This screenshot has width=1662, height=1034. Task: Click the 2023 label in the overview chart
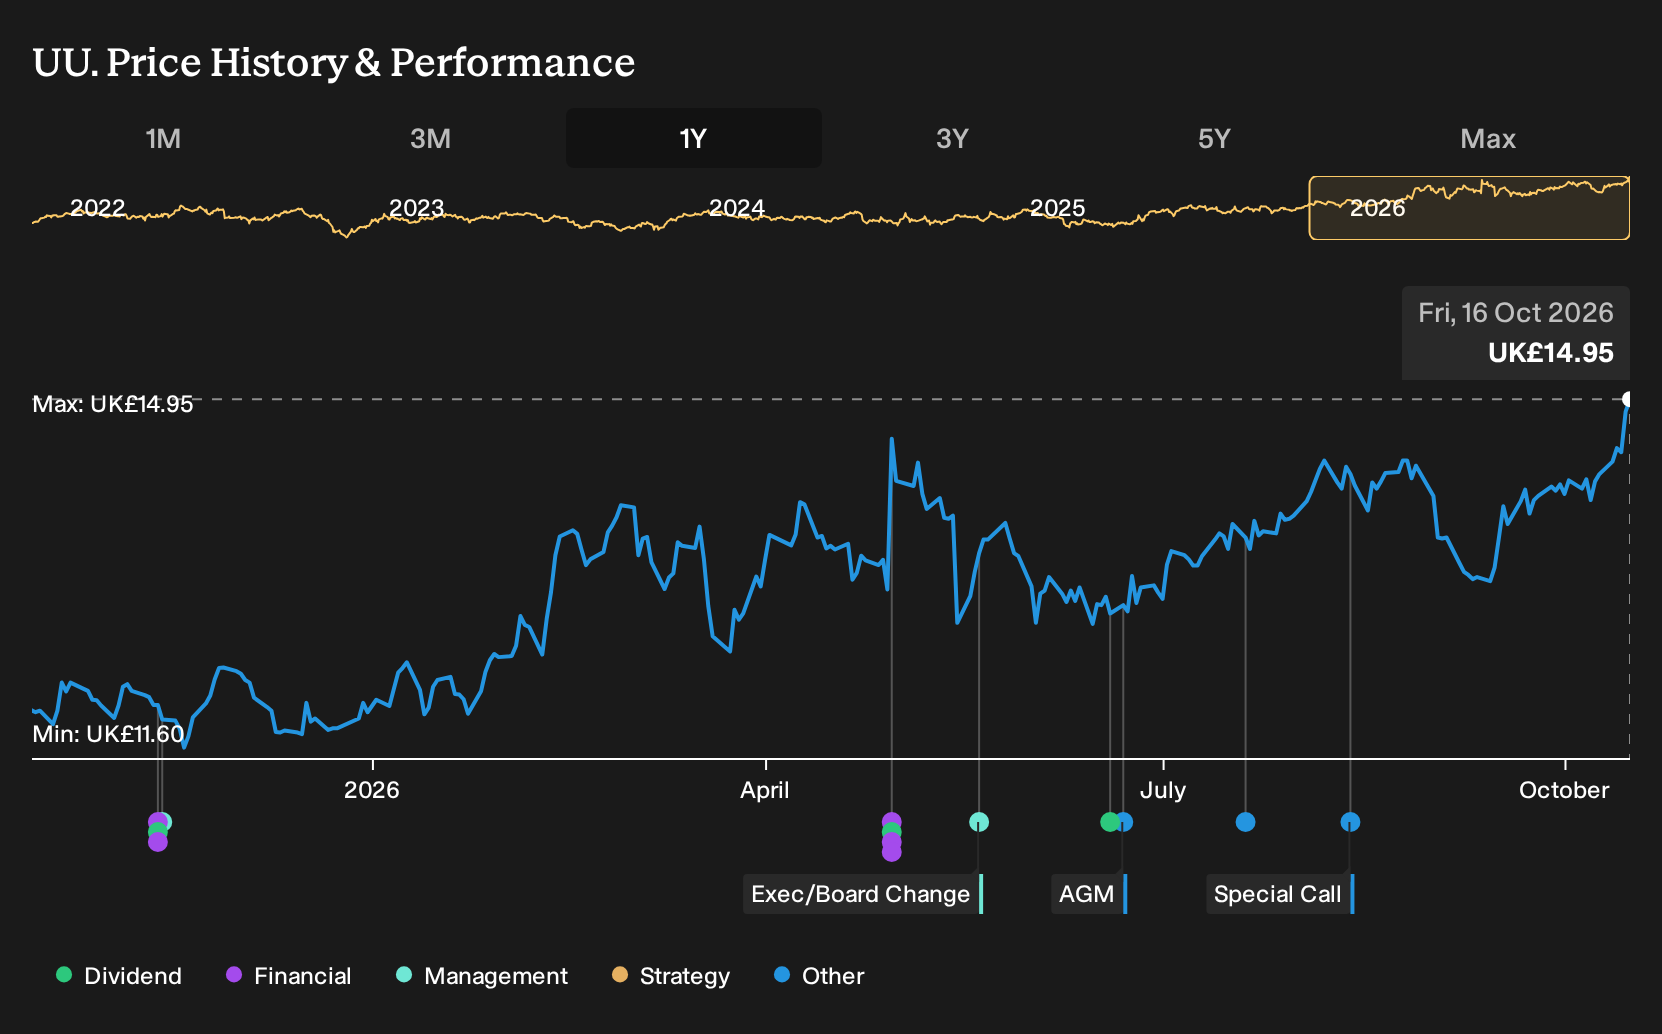pos(417,208)
